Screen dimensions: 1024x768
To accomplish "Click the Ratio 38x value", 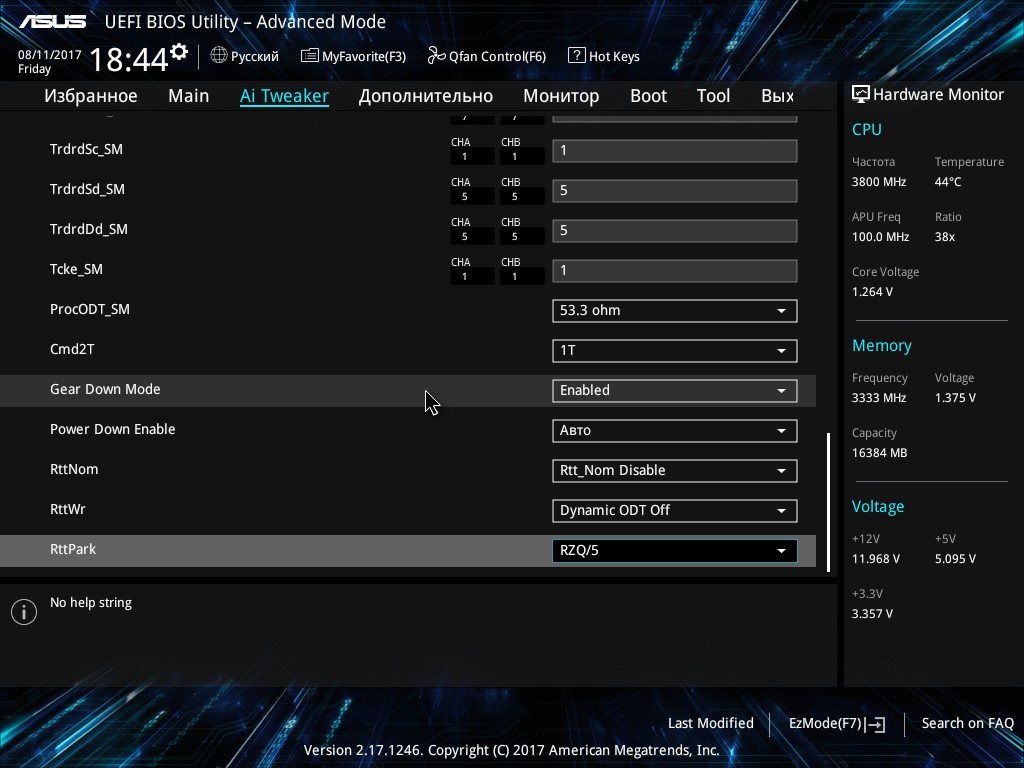I will [944, 237].
